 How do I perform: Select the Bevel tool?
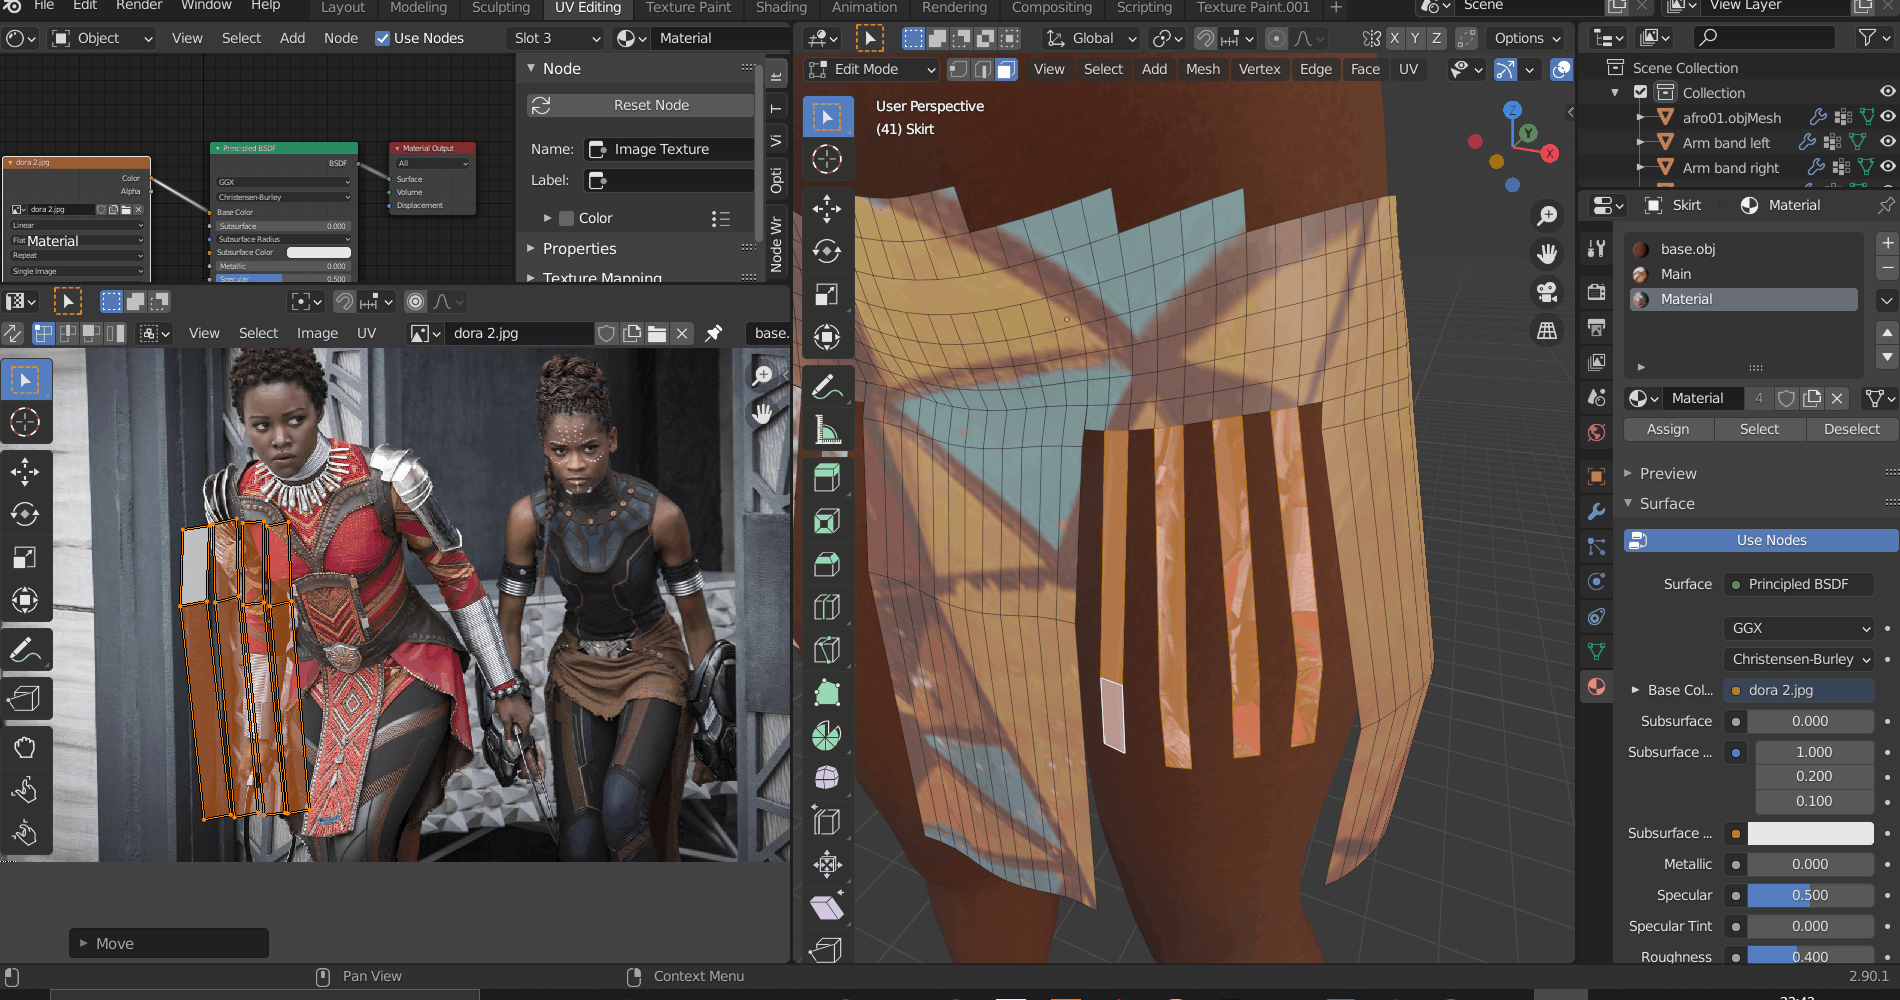pyautogui.click(x=827, y=564)
